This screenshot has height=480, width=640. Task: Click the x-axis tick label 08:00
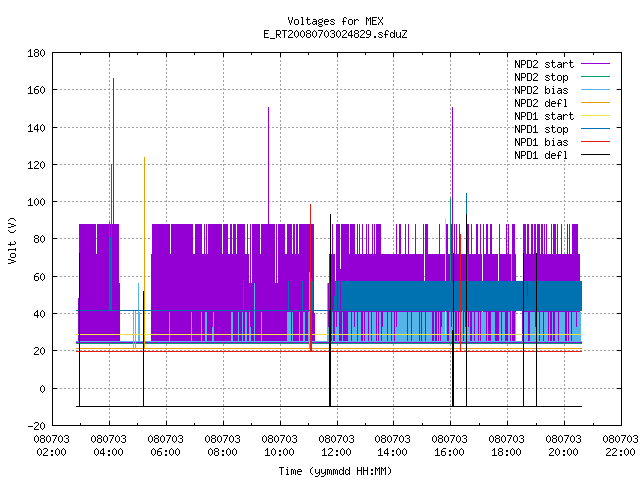222,452
